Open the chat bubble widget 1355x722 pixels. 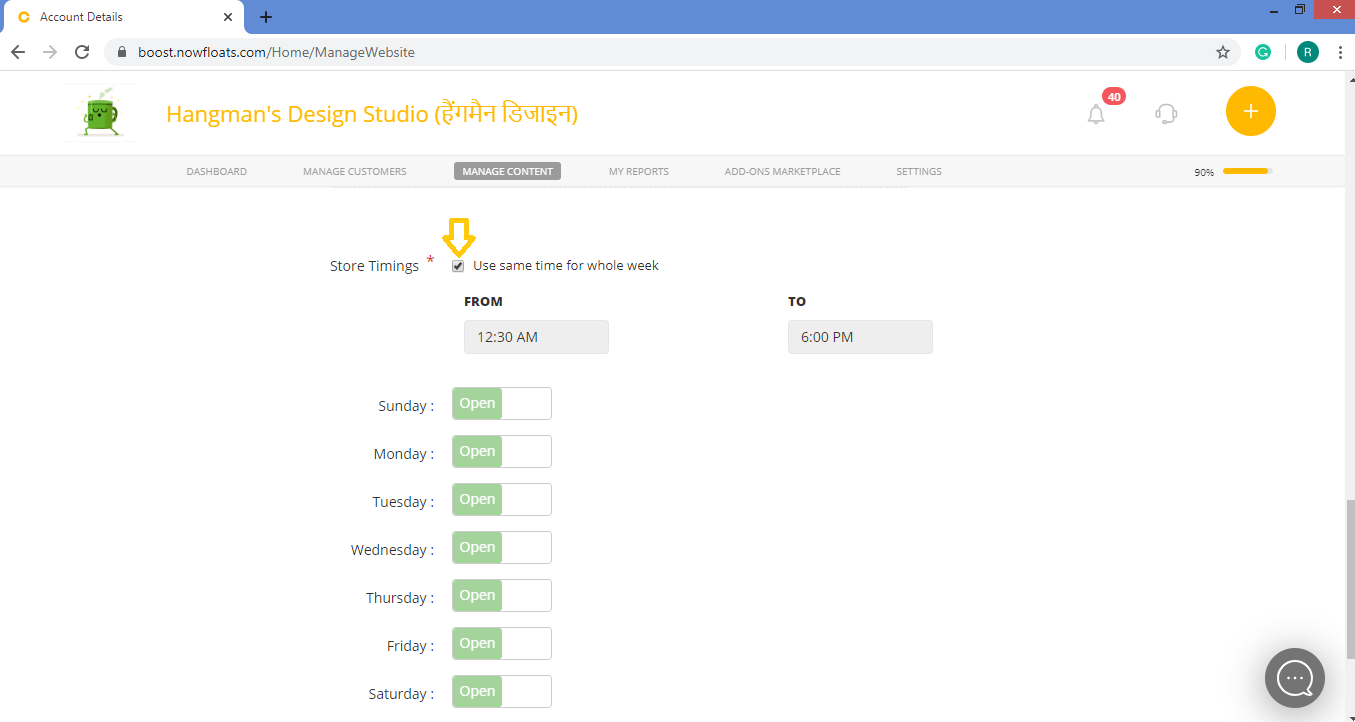pyautogui.click(x=1295, y=678)
